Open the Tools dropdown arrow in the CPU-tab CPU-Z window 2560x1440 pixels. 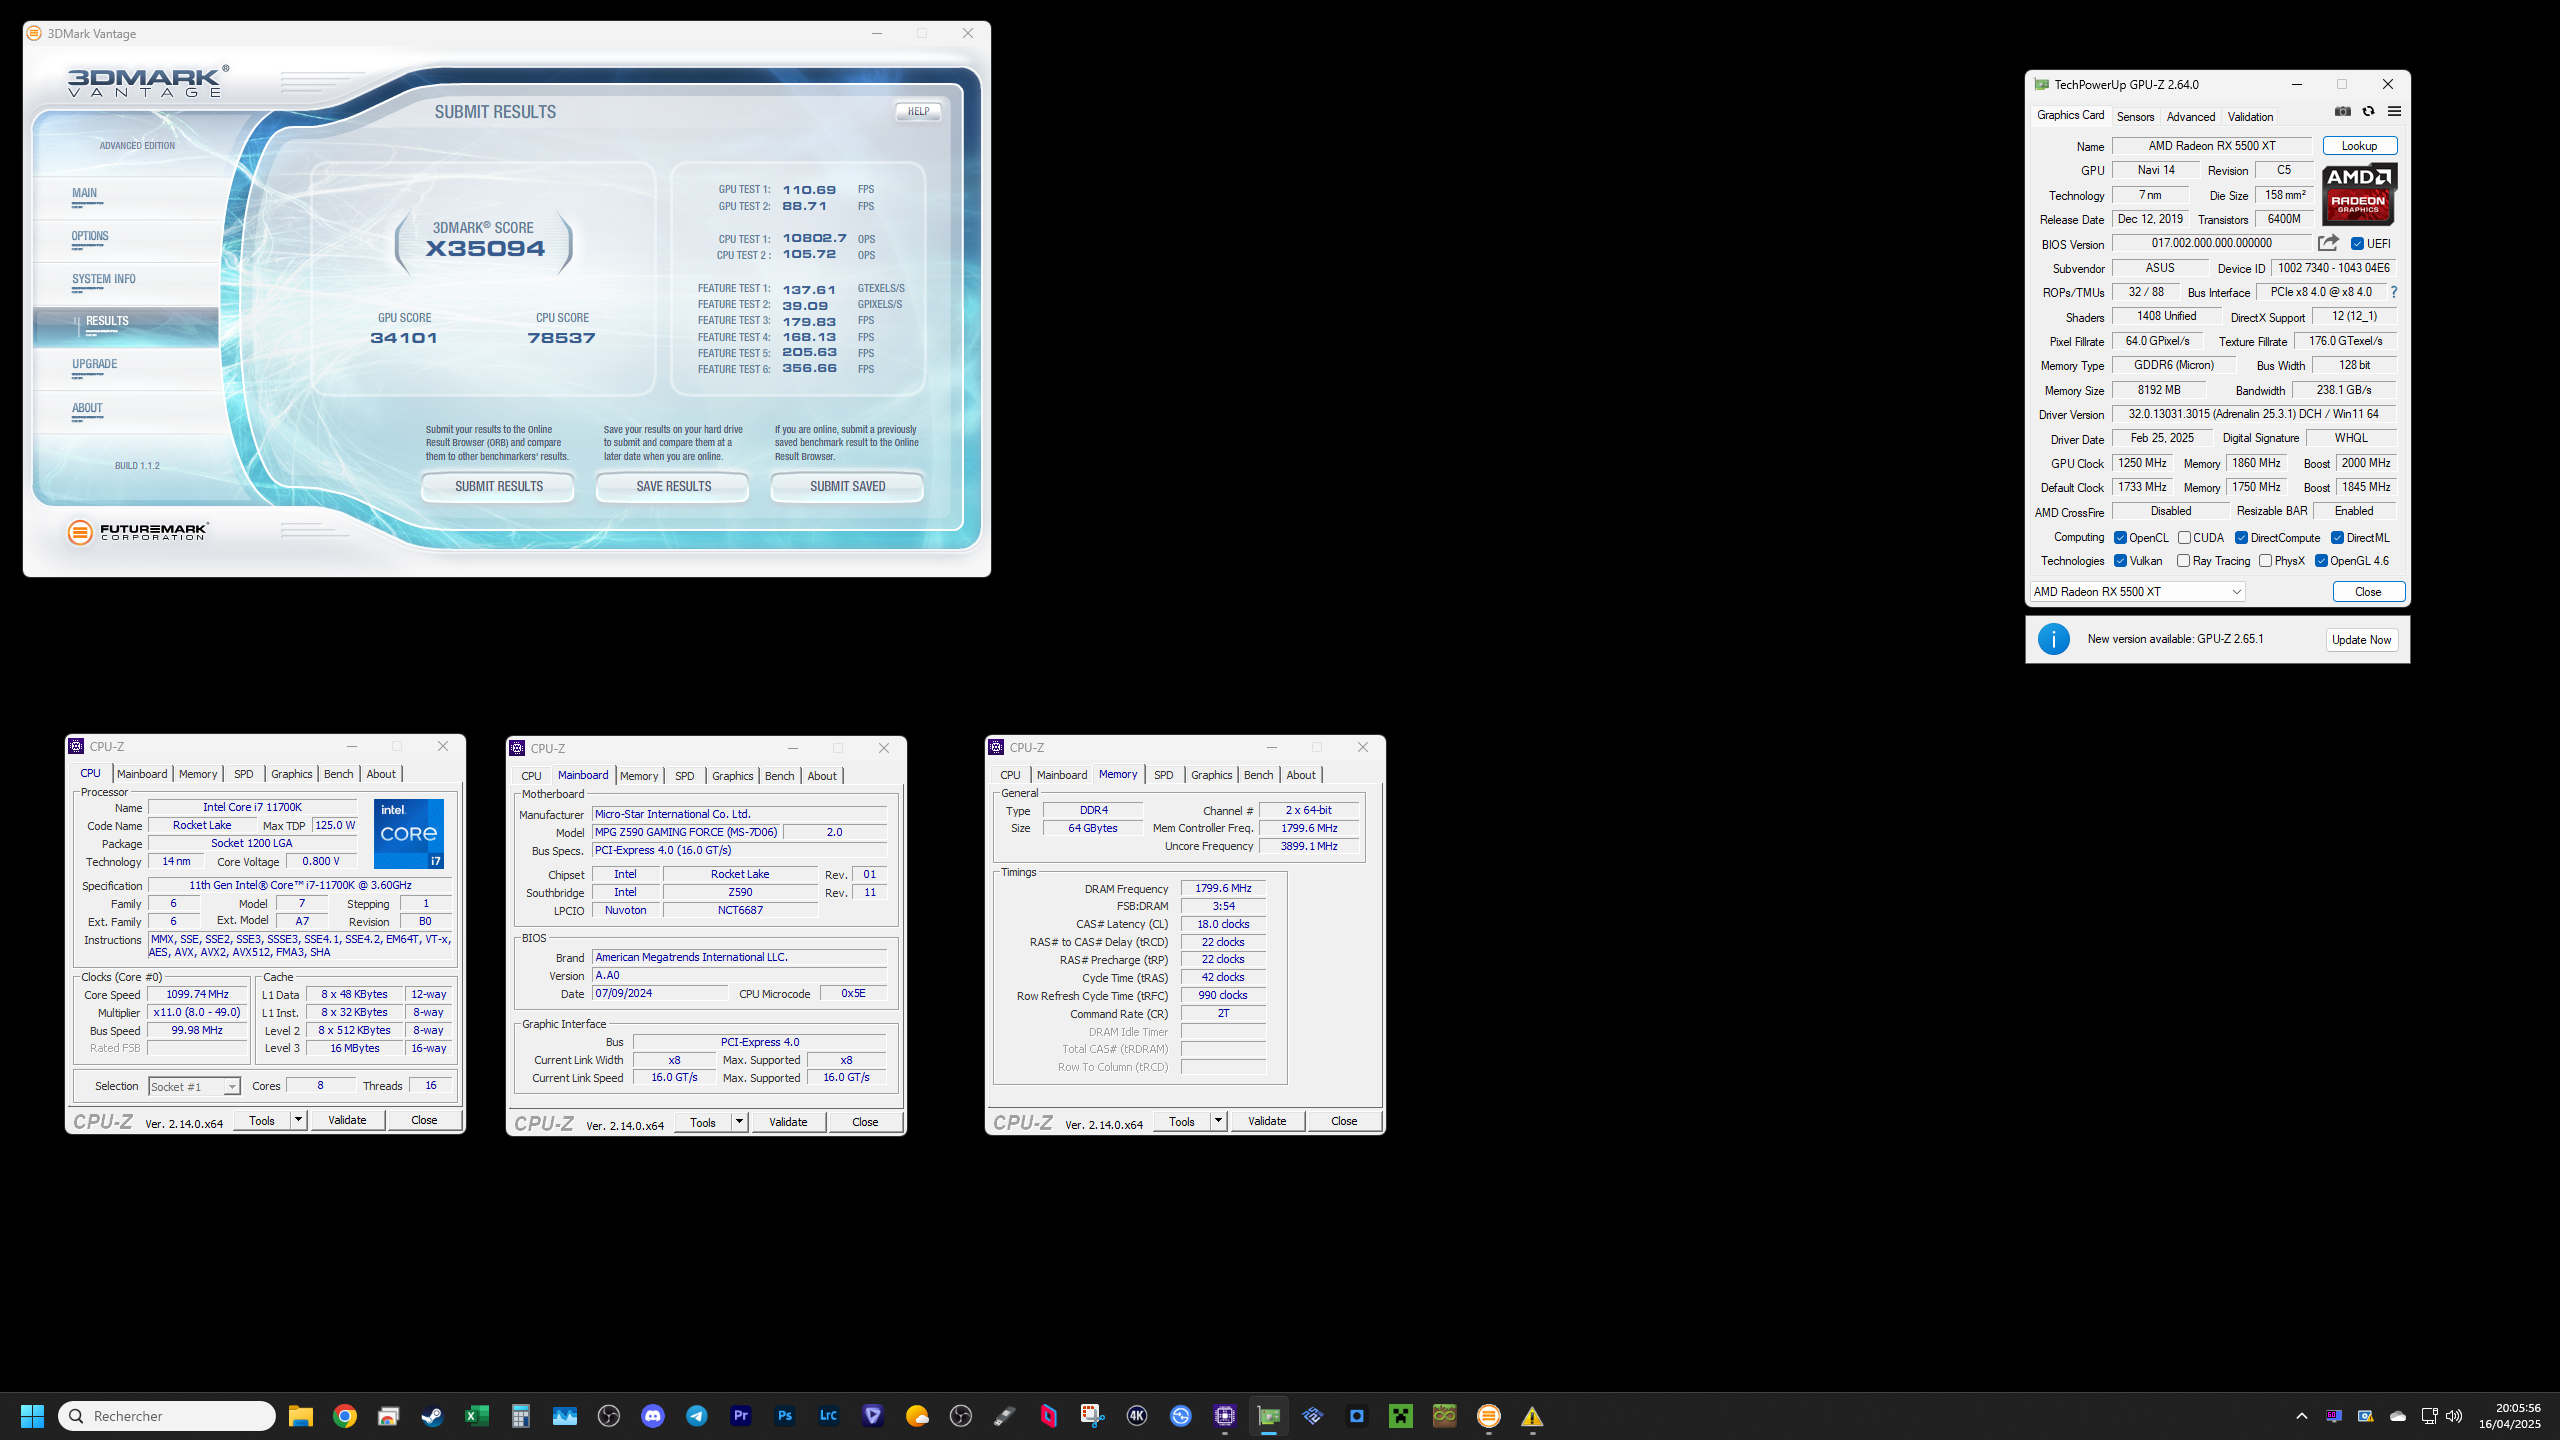tap(298, 1120)
